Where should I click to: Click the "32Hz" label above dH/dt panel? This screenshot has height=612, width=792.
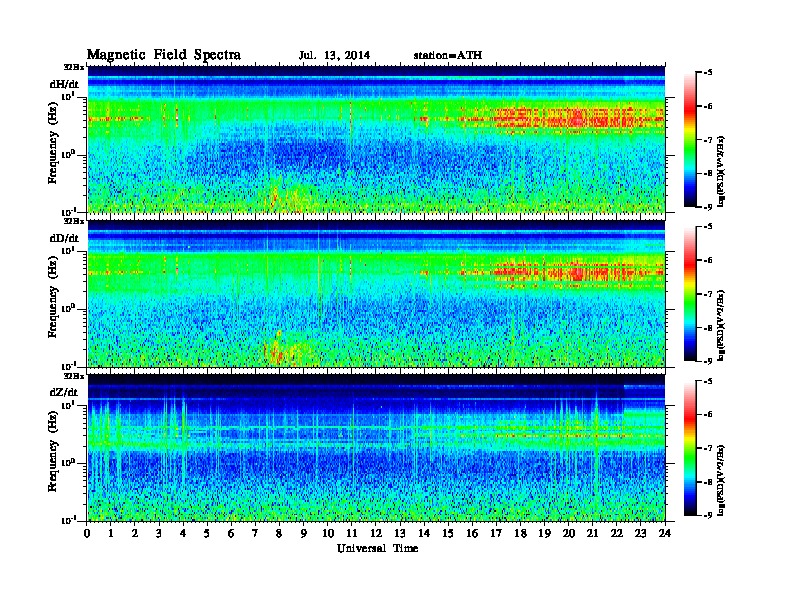pyautogui.click(x=74, y=67)
